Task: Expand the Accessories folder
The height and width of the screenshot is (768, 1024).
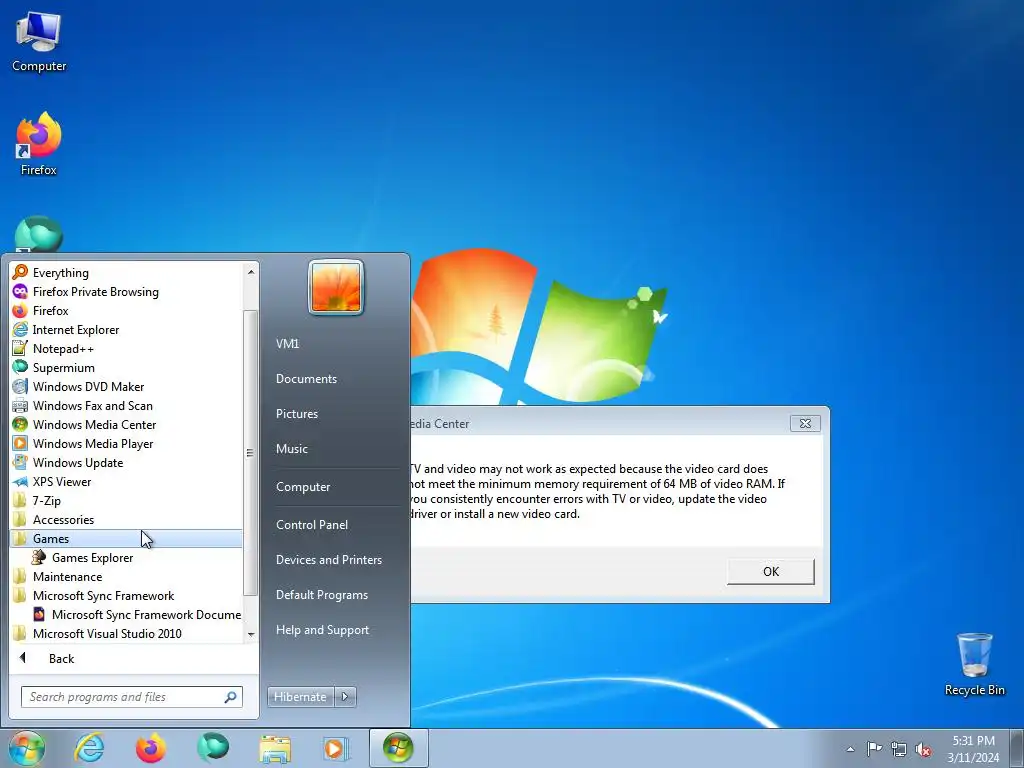Action: coord(126,520)
